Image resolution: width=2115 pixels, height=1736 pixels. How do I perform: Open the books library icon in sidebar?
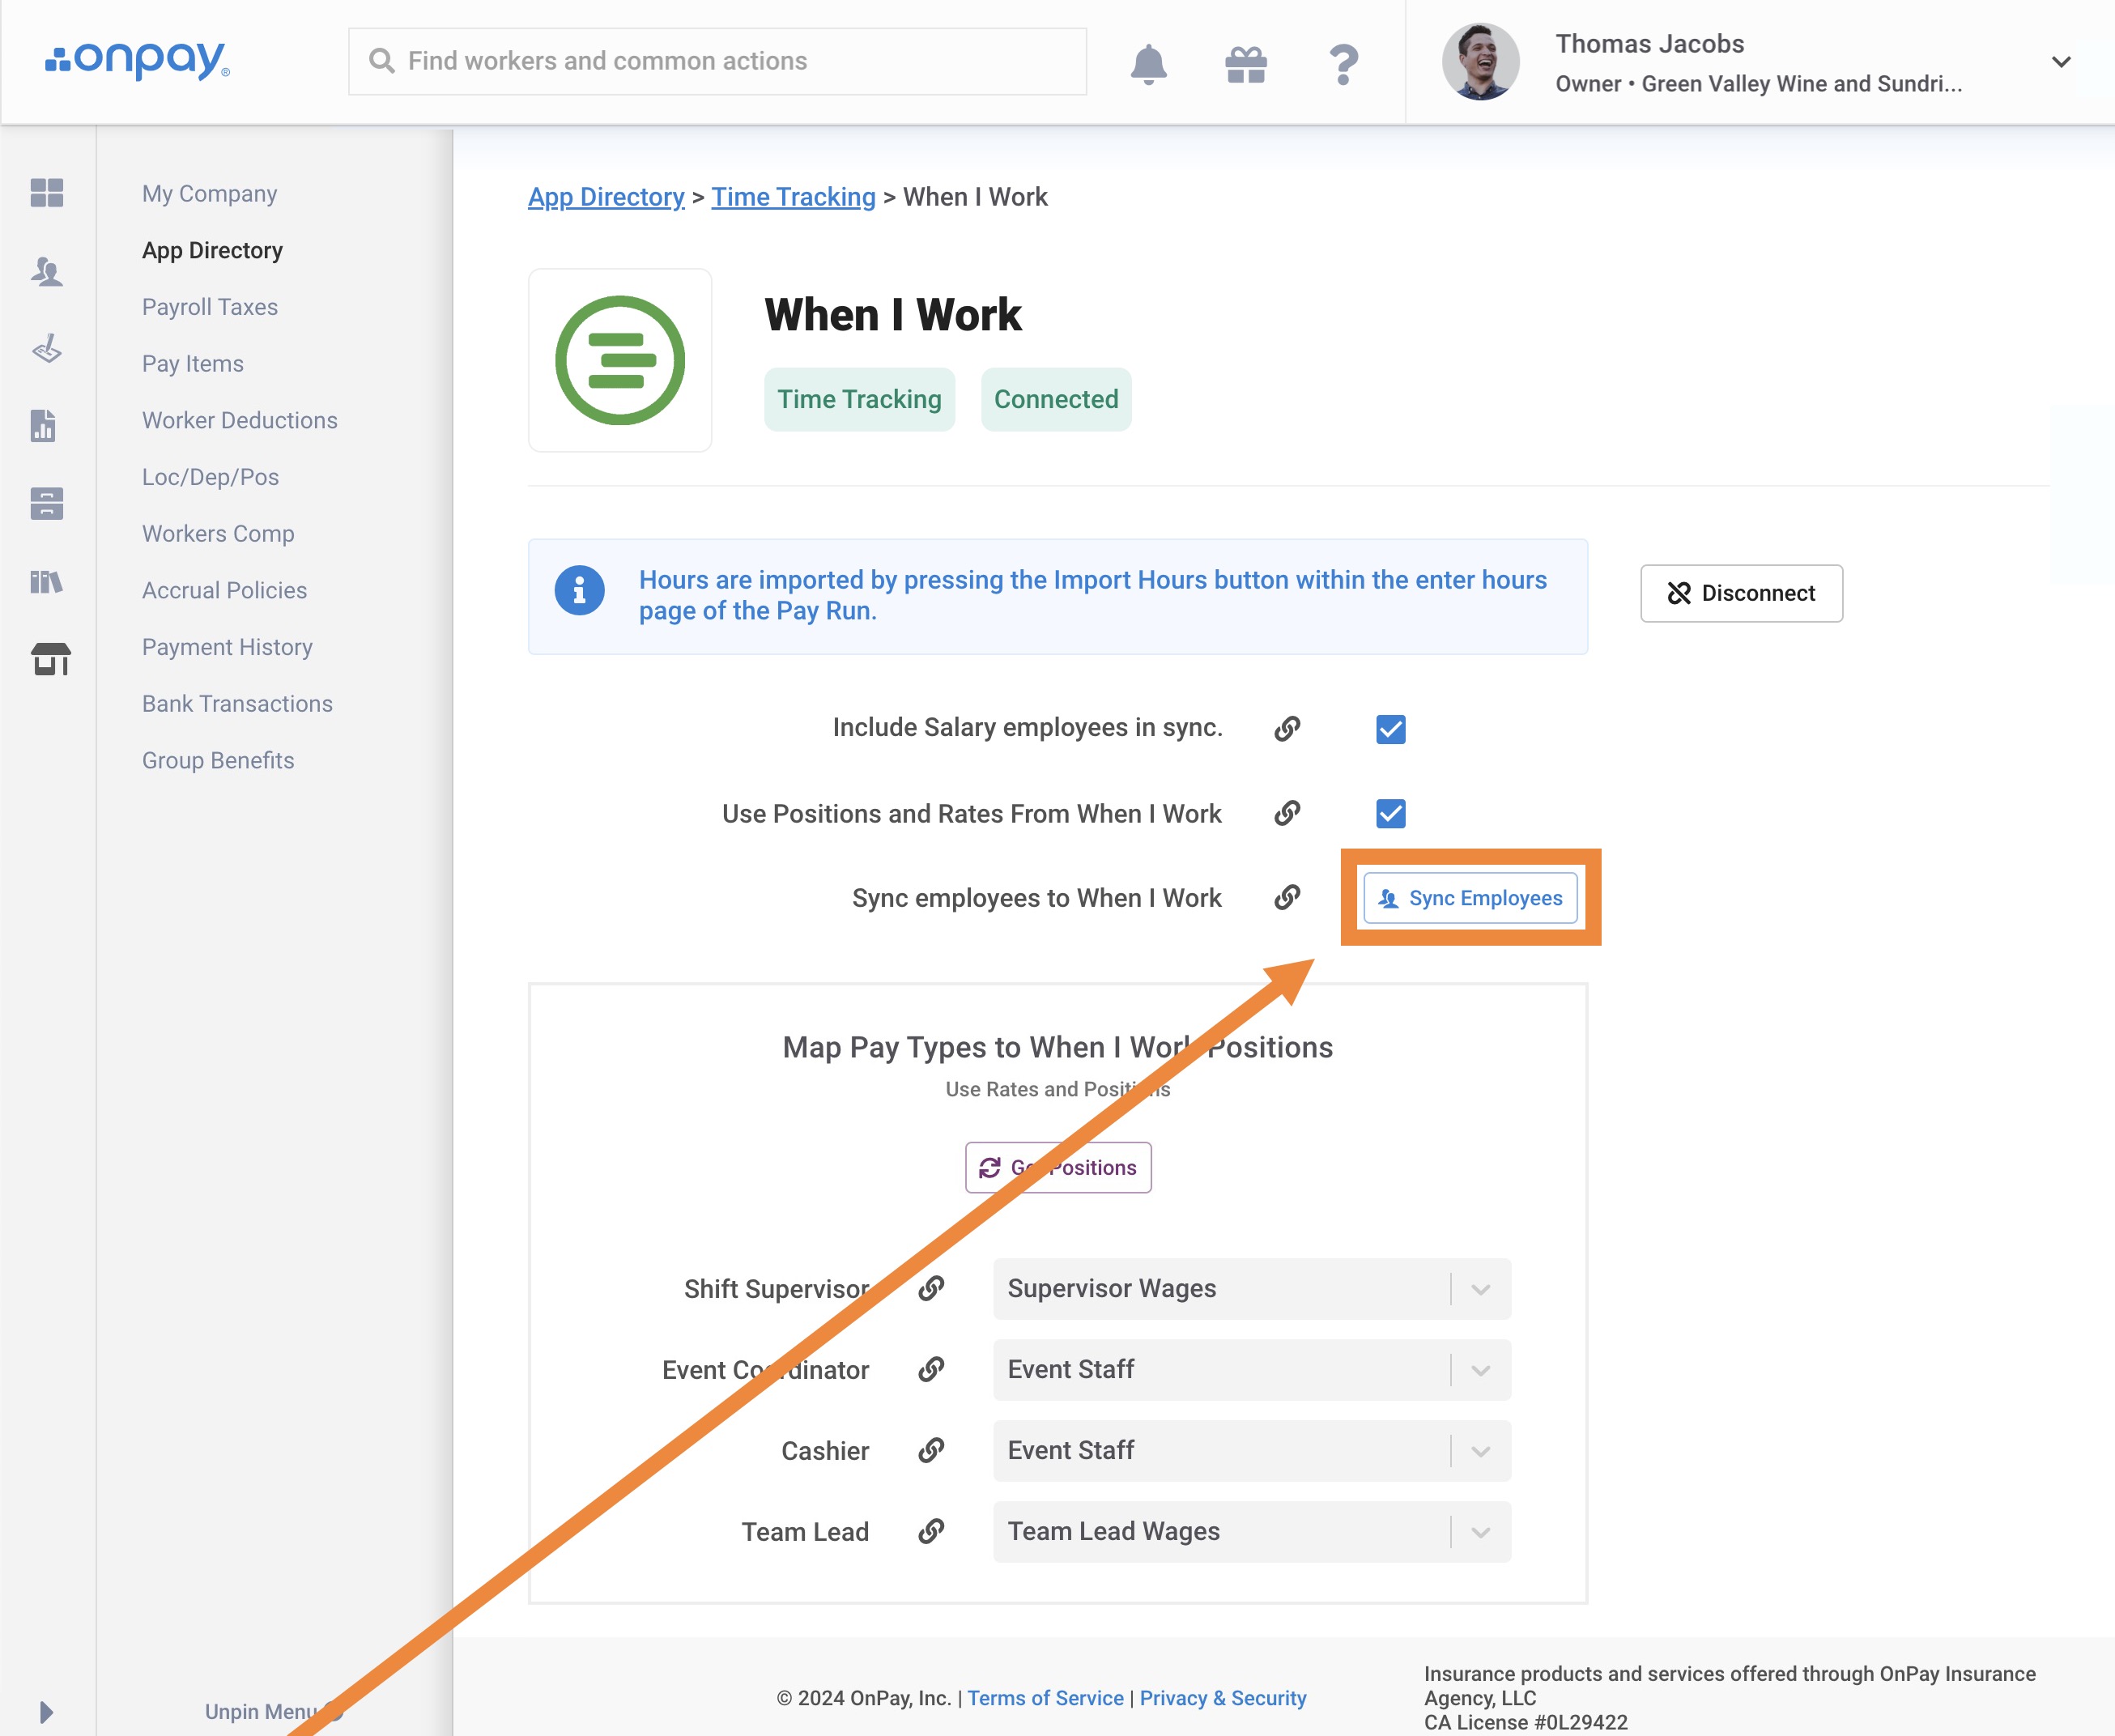(47, 581)
